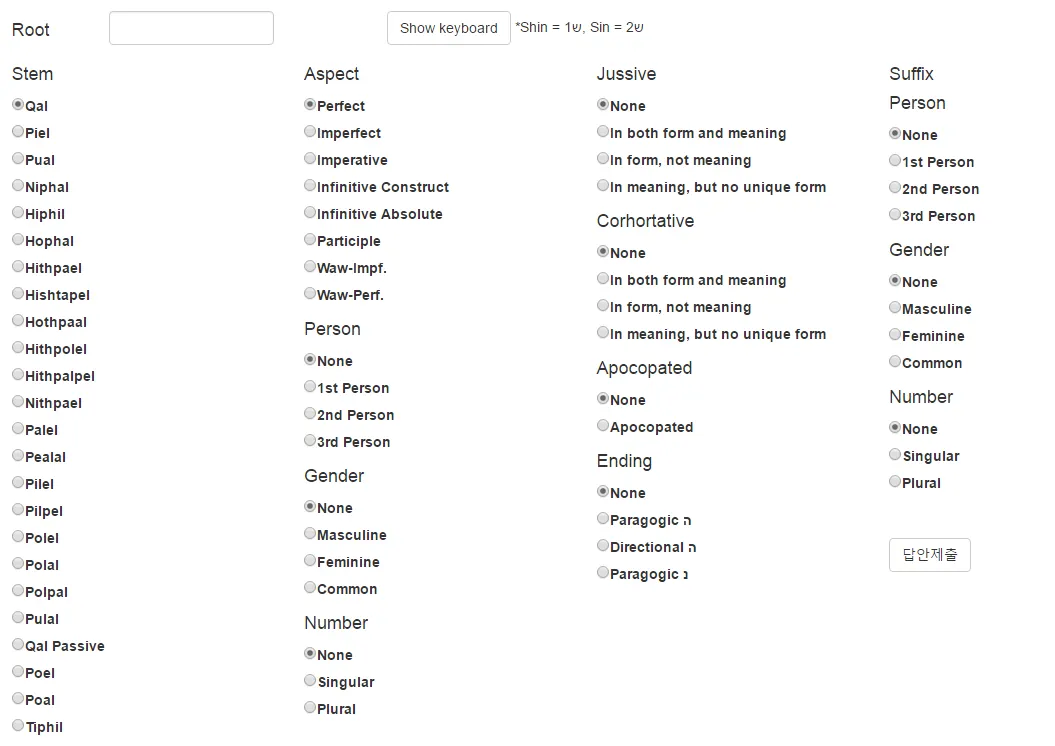Select the Hiphil stem radio button
Image resolution: width=1055 pixels, height=746 pixels.
coord(18,213)
